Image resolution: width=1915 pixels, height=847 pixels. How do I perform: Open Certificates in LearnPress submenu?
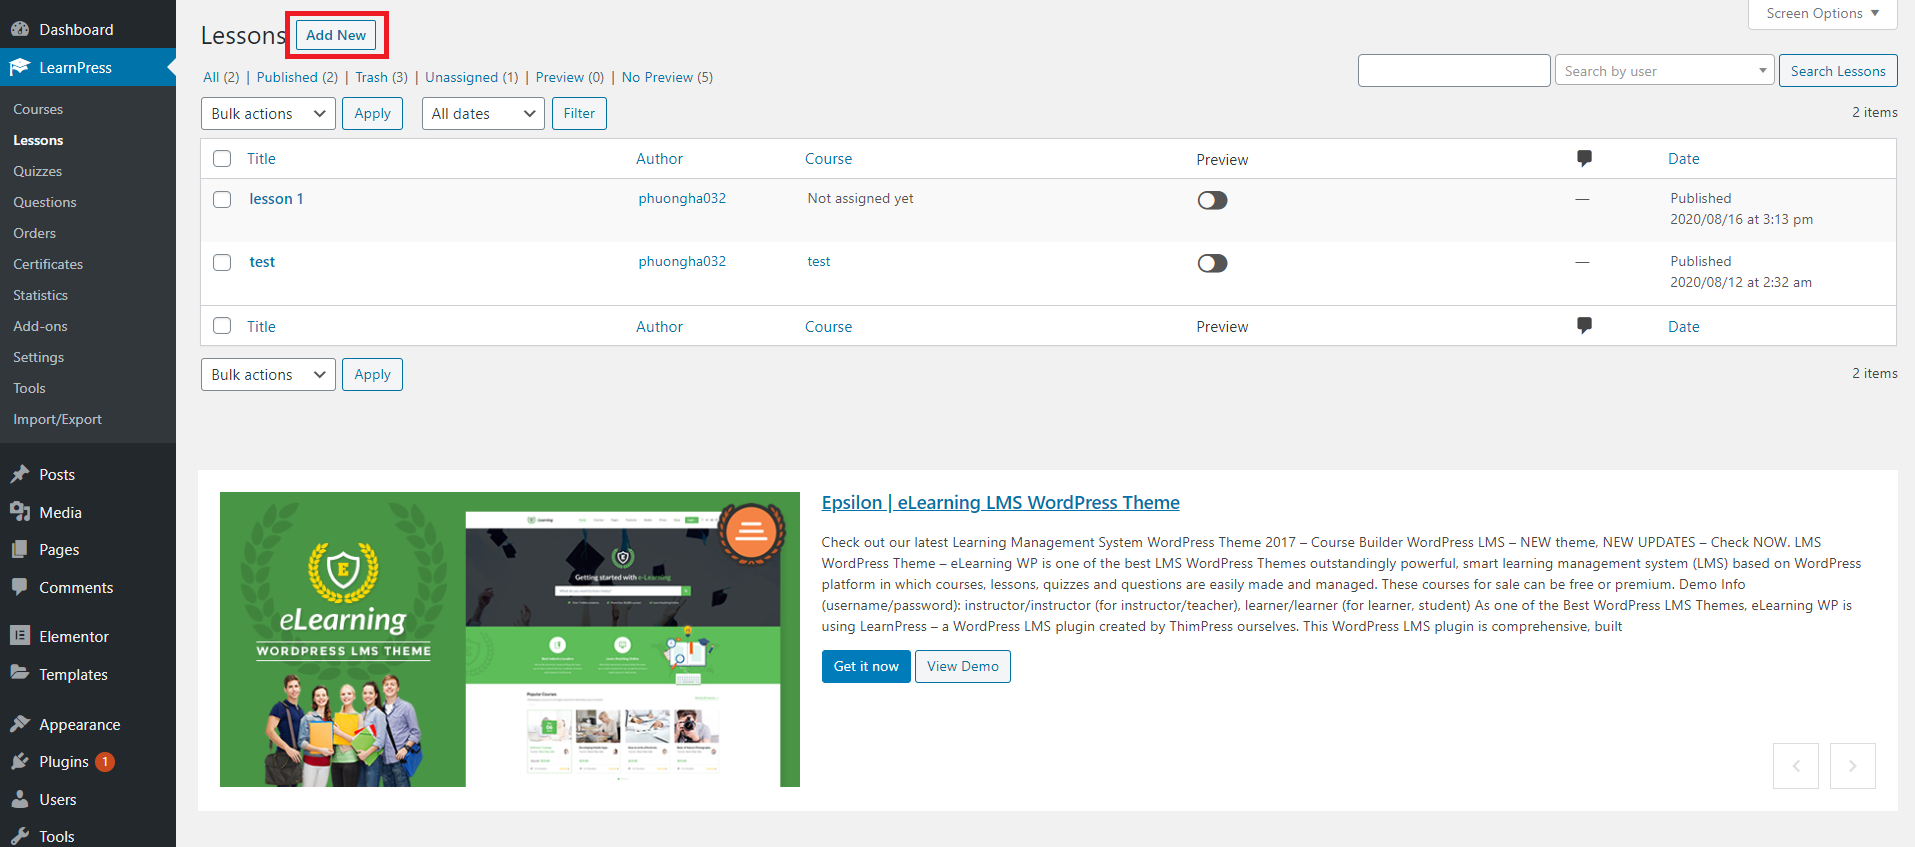48,264
